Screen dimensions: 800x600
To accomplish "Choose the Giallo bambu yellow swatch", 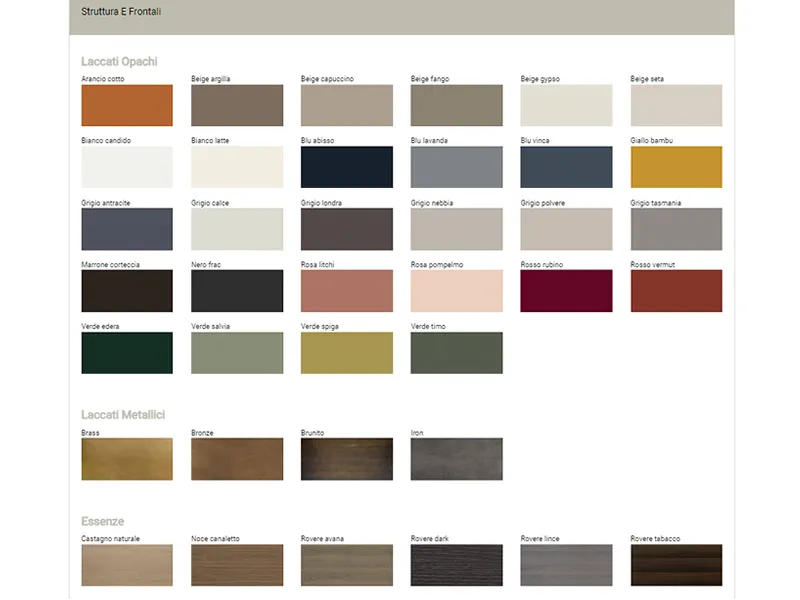I will (x=676, y=167).
